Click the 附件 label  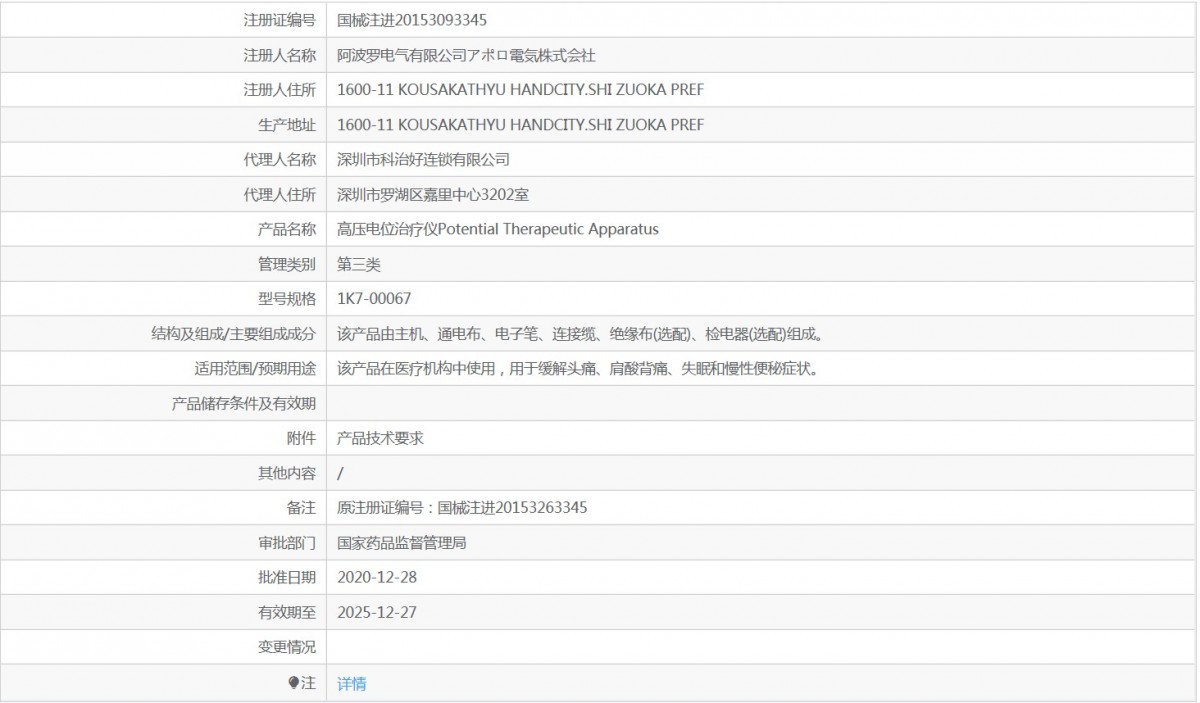pyautogui.click(x=302, y=438)
